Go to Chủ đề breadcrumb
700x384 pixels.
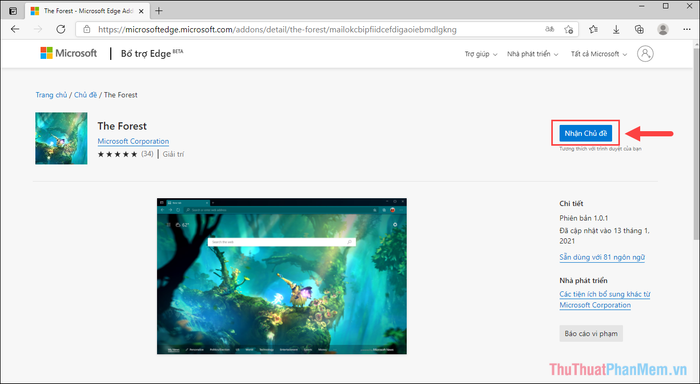[x=85, y=95]
